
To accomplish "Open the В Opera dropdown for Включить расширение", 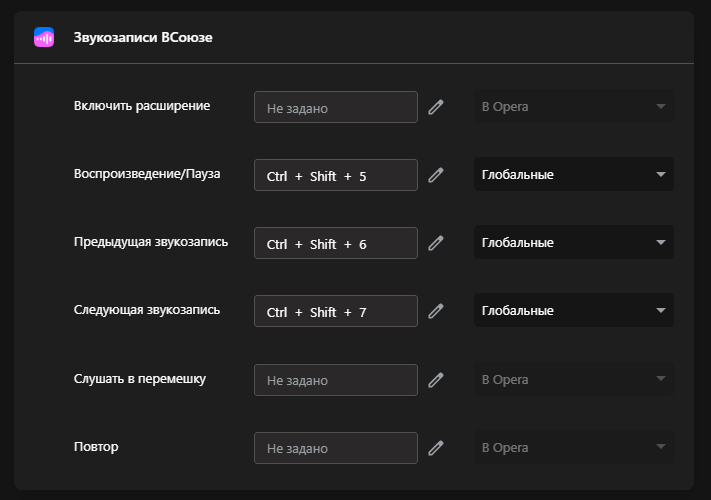I will (574, 106).
